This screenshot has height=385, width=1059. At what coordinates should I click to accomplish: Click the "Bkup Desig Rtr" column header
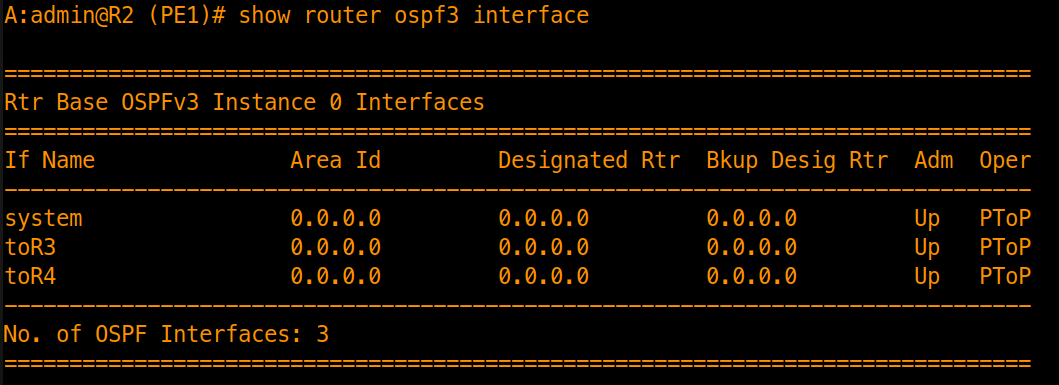(x=798, y=161)
